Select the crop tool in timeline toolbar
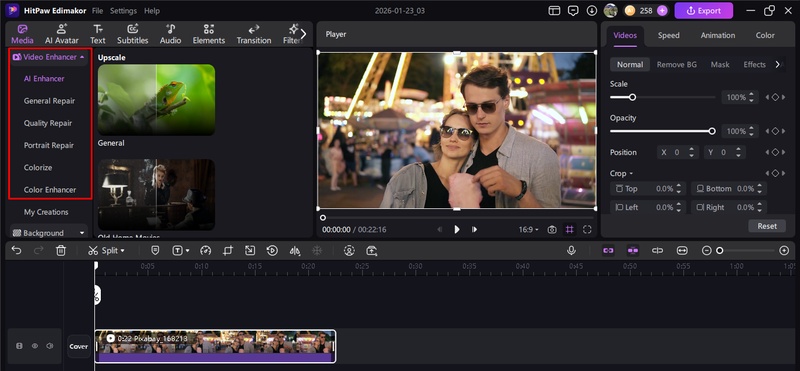800x371 pixels. [x=228, y=251]
